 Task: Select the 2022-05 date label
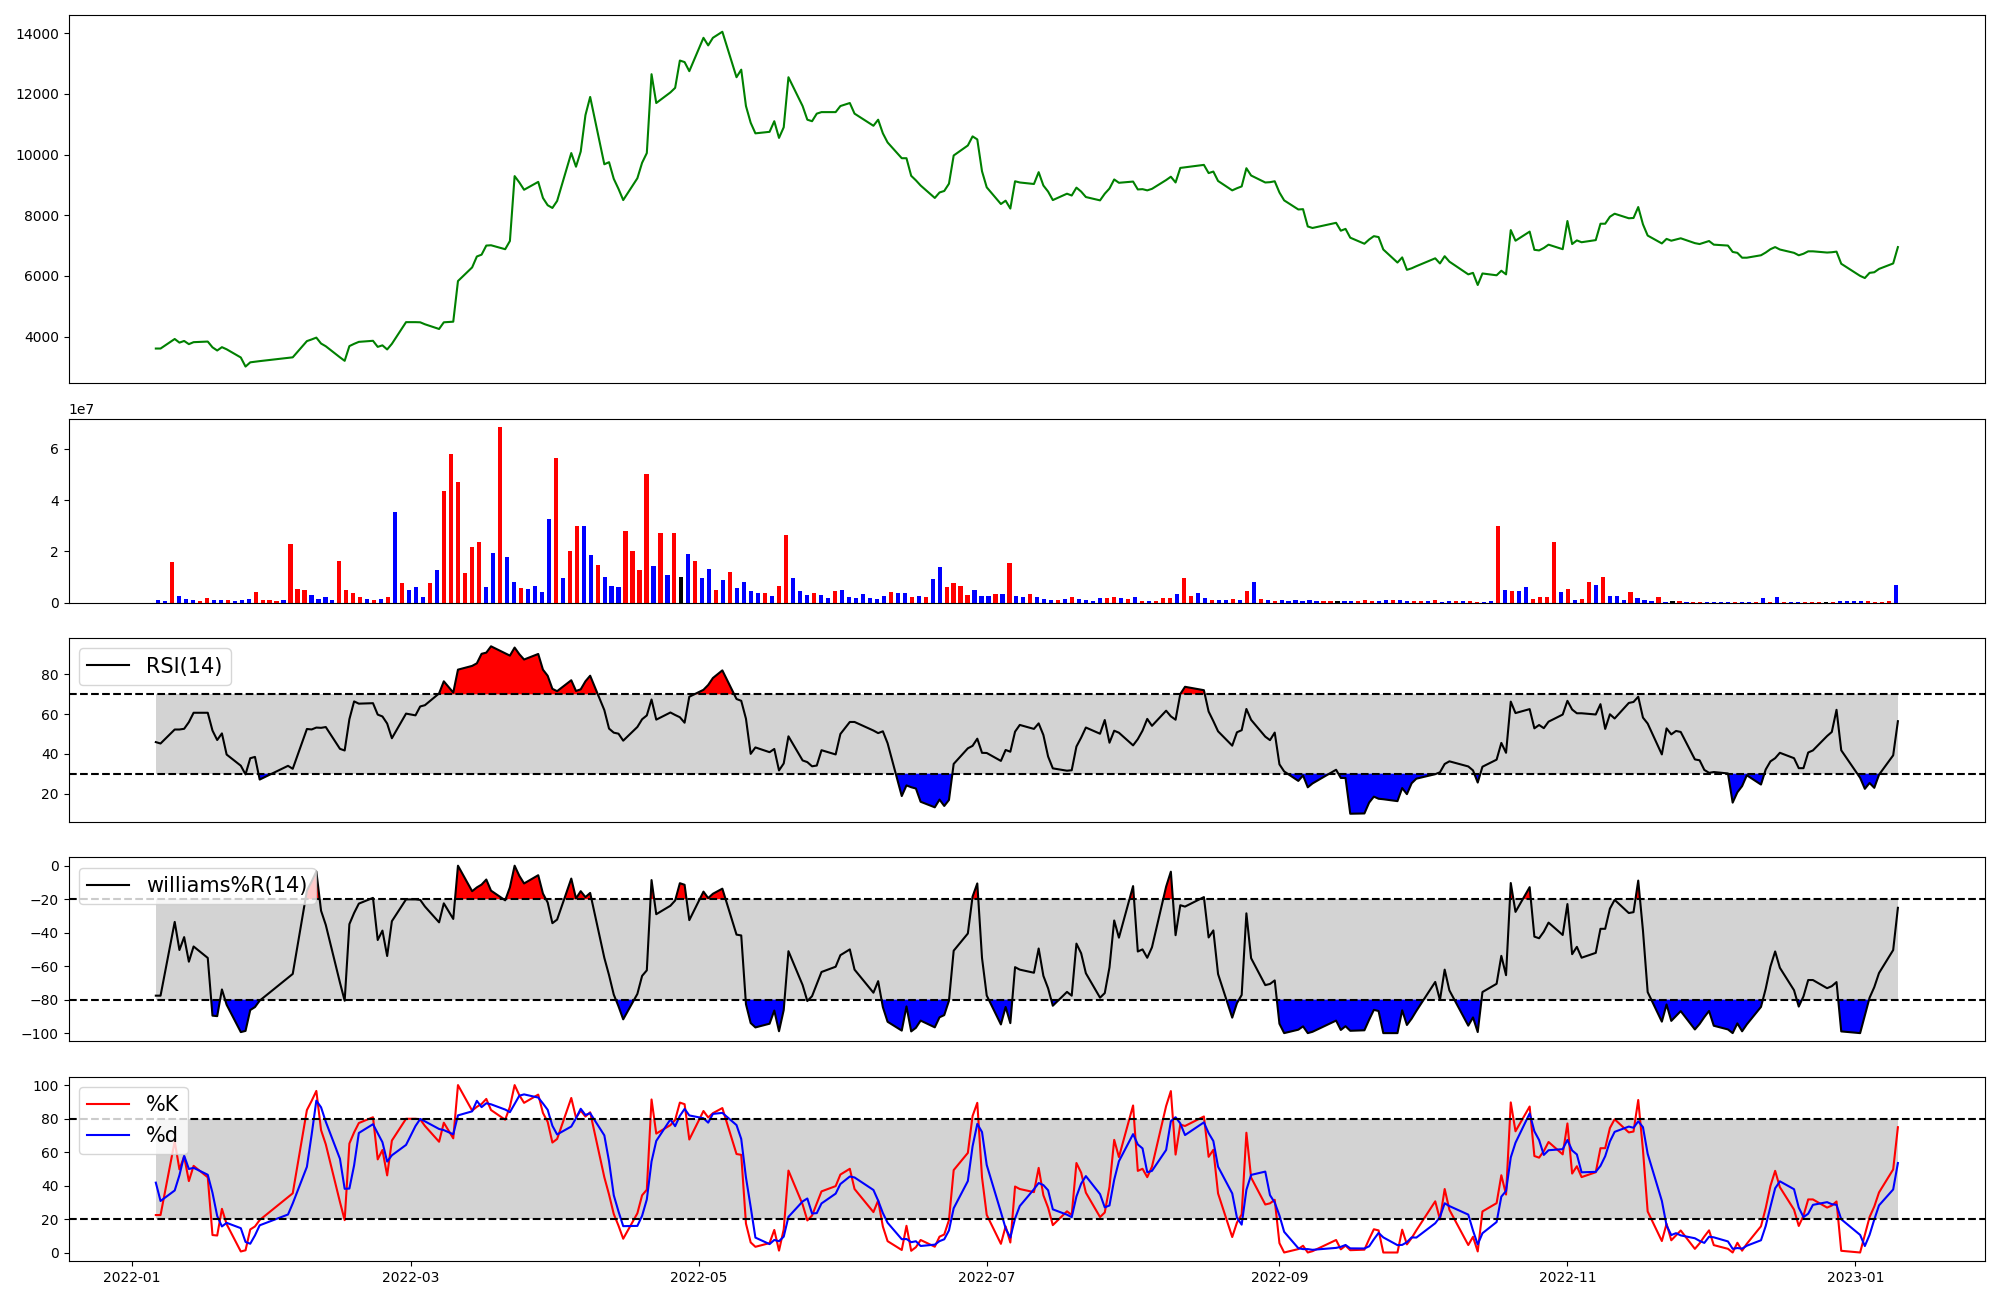click(x=698, y=1277)
